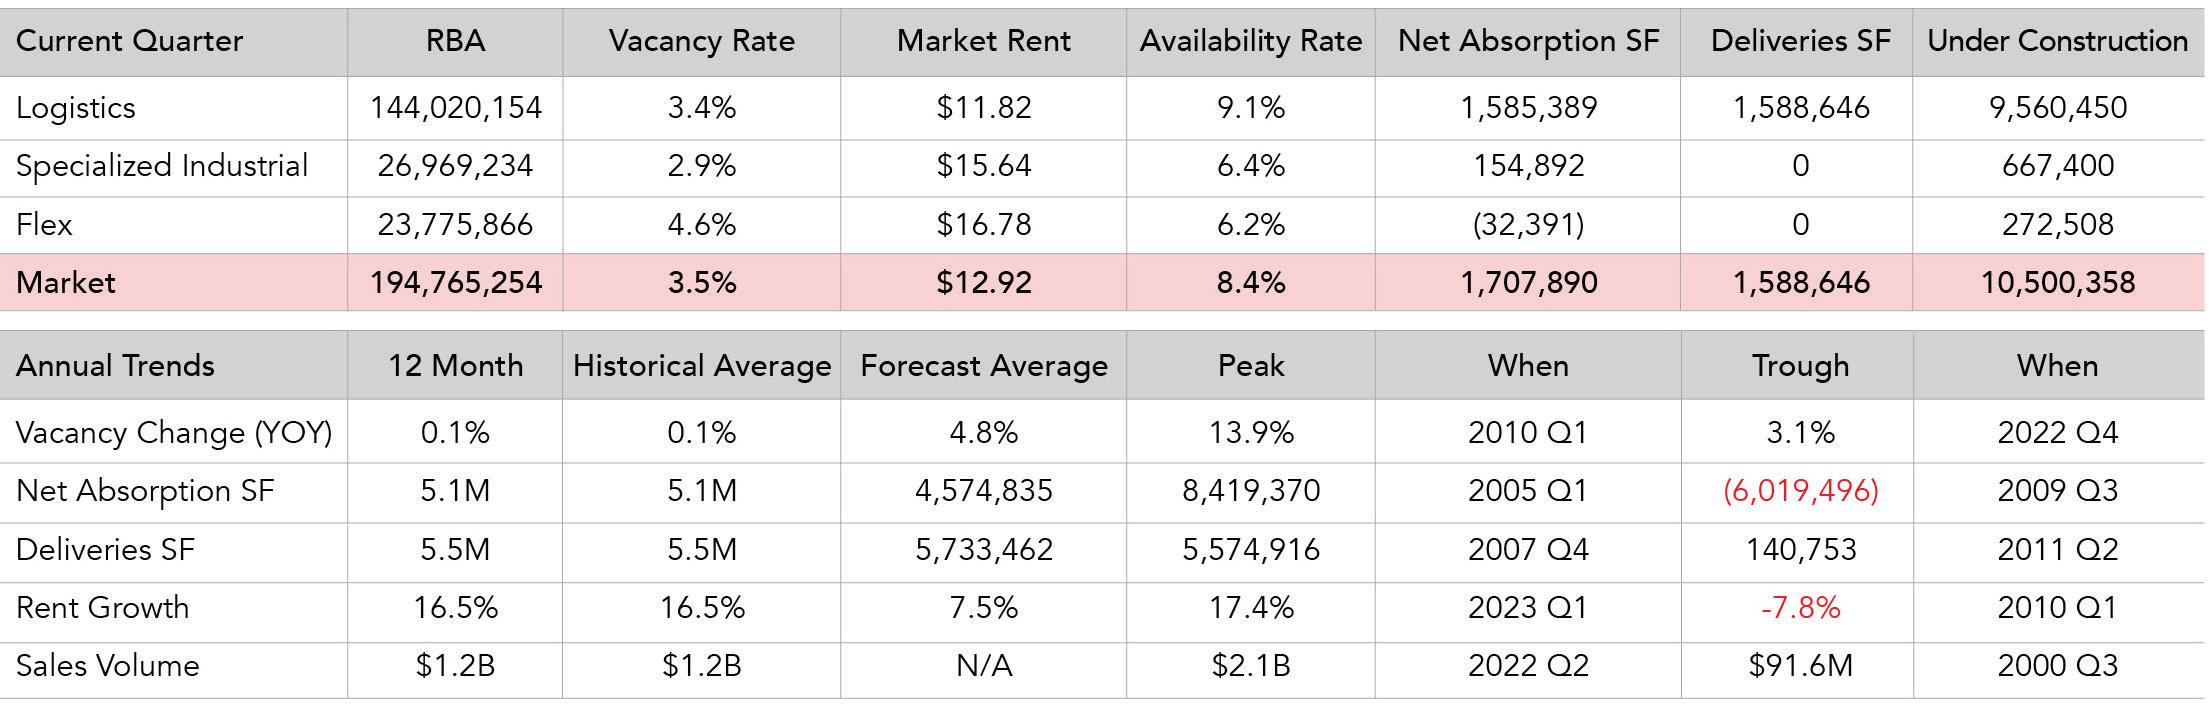
Task: Click the Deliveries SF forecast value 5,733,462
Action: point(983,550)
